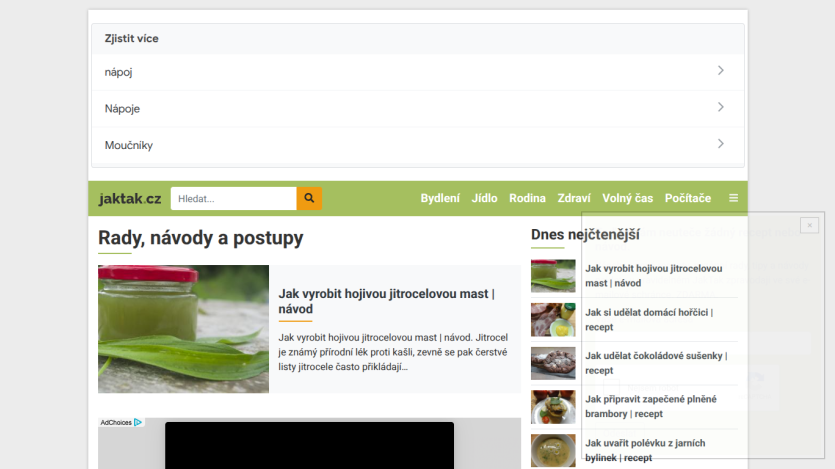Open 'Jak udělat čokoládové sušenky' link
This screenshot has width=835, height=469.
click(656, 363)
